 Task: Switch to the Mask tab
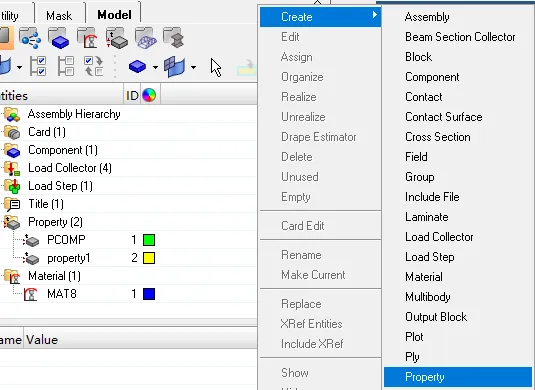point(59,16)
